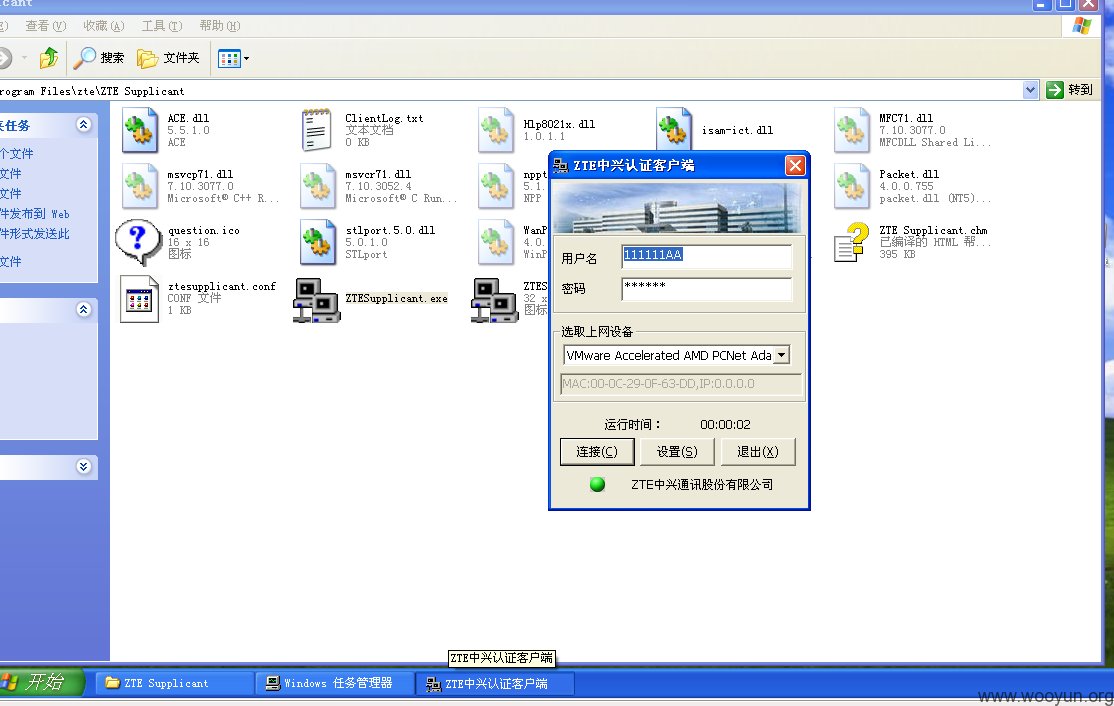
Task: Click the 运行时间 00:00:02 value
Action: (725, 425)
